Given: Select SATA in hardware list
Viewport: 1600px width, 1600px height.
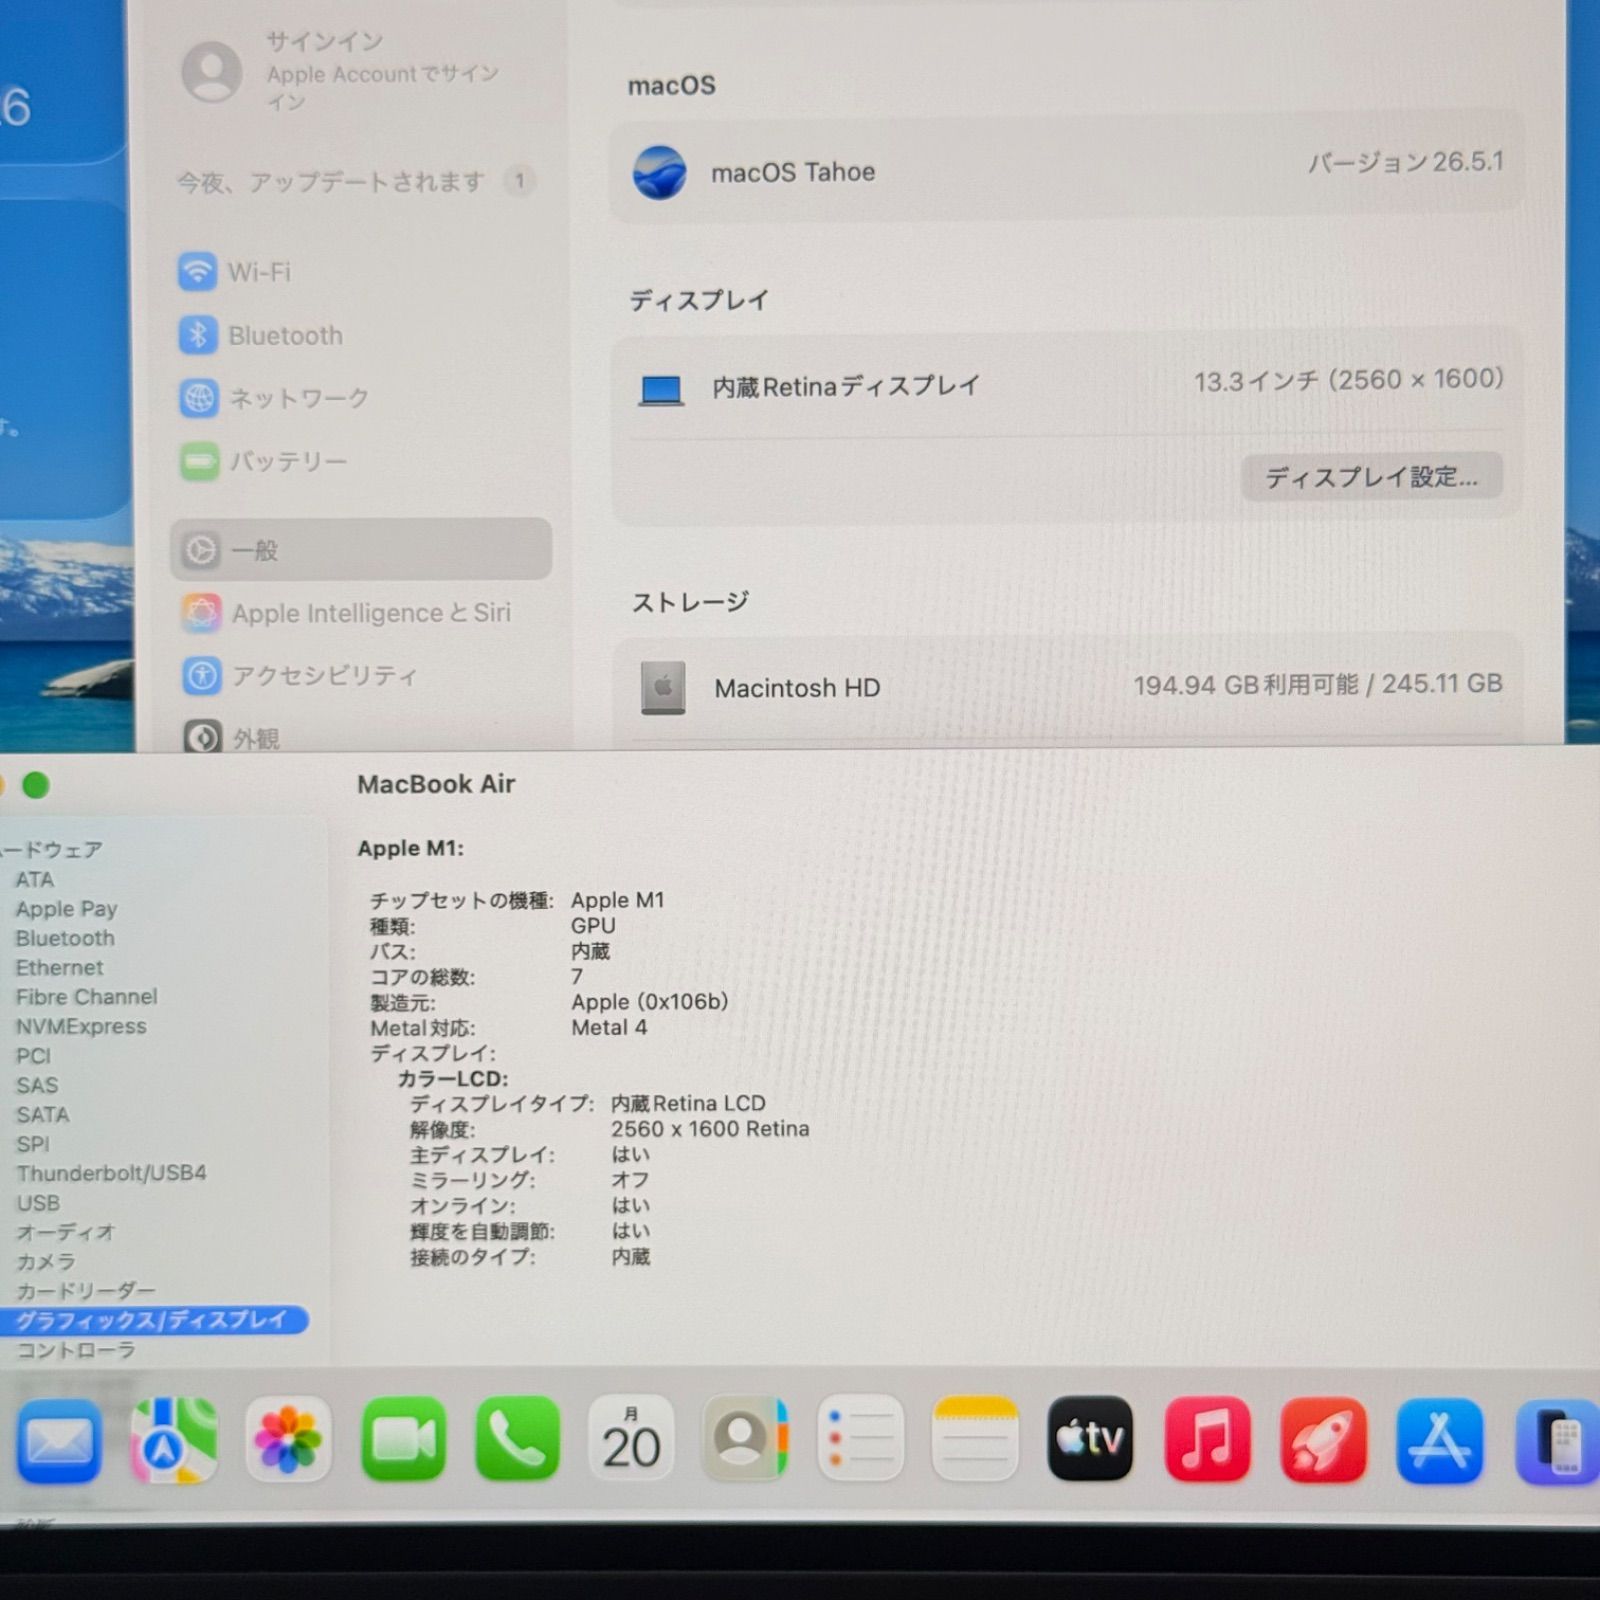Looking at the screenshot, I should tap(43, 1114).
